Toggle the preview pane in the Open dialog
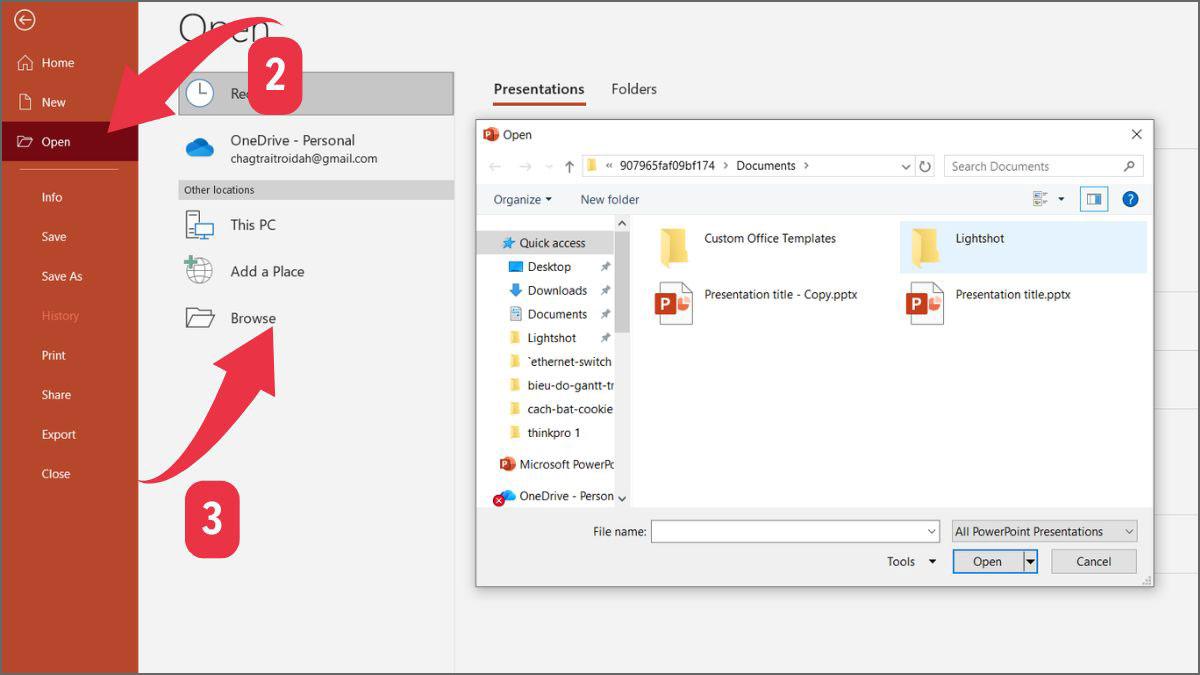 click(1093, 199)
